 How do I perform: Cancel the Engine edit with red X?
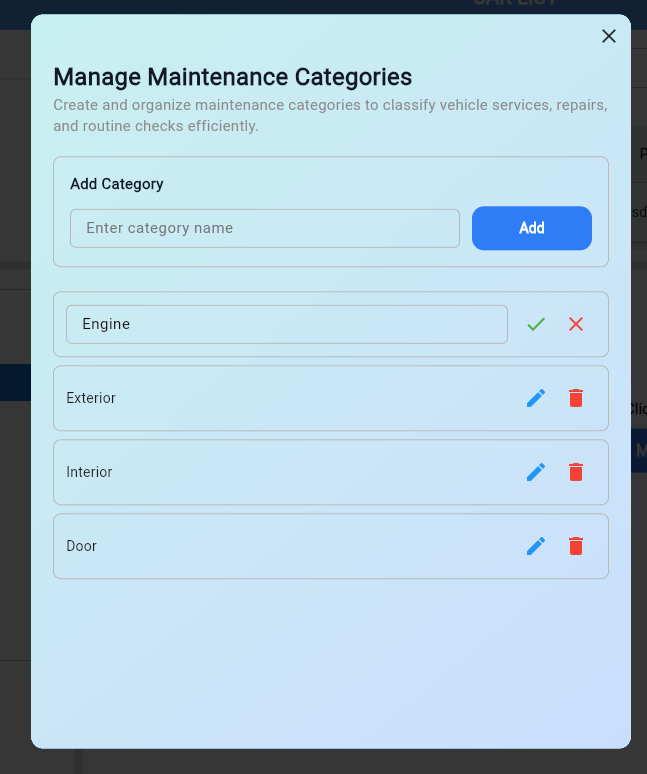click(576, 324)
